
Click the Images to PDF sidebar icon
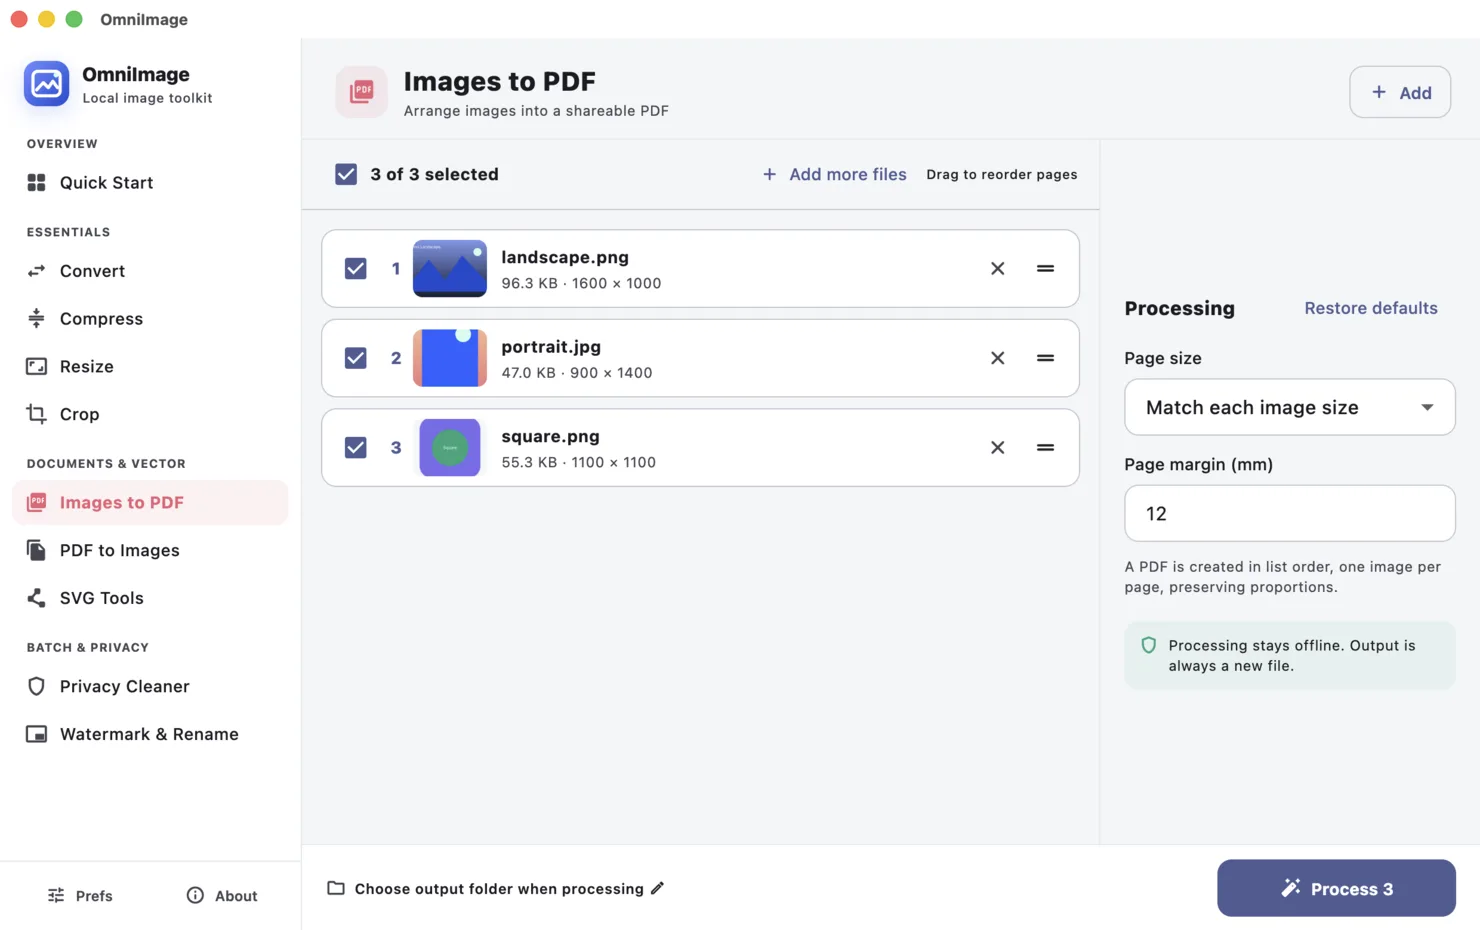point(36,502)
